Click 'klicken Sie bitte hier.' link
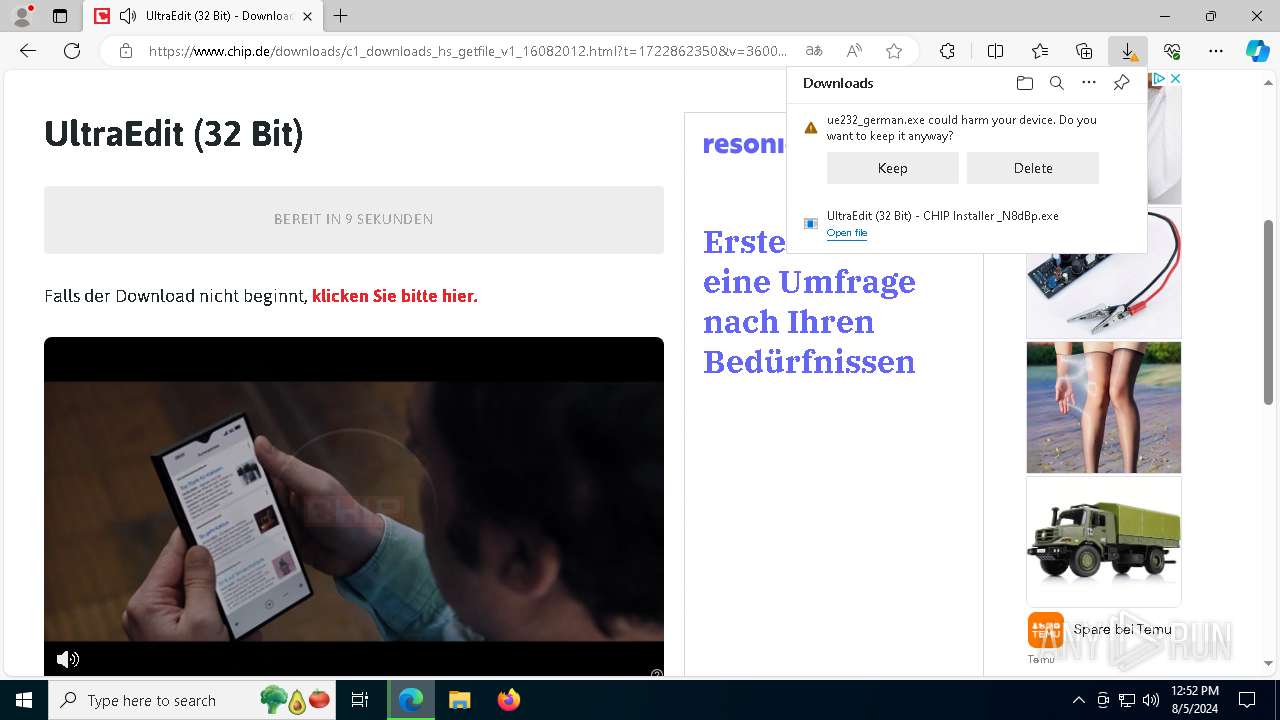This screenshot has width=1280, height=720. pyautogui.click(x=395, y=296)
